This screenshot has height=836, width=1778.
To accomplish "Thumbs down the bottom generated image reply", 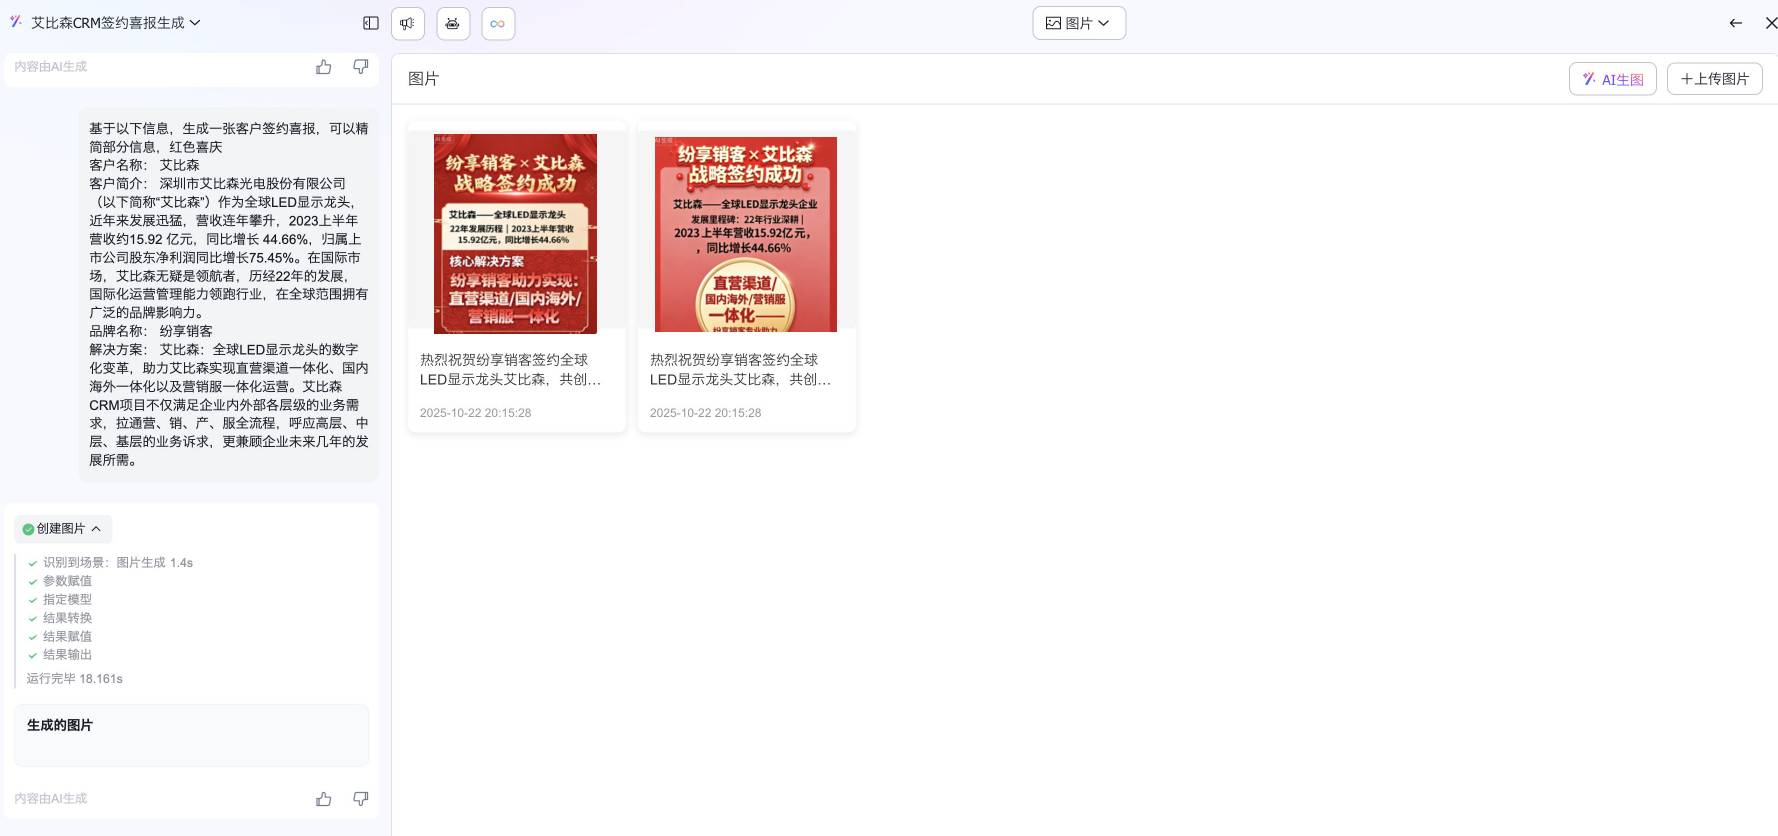I will (x=360, y=799).
